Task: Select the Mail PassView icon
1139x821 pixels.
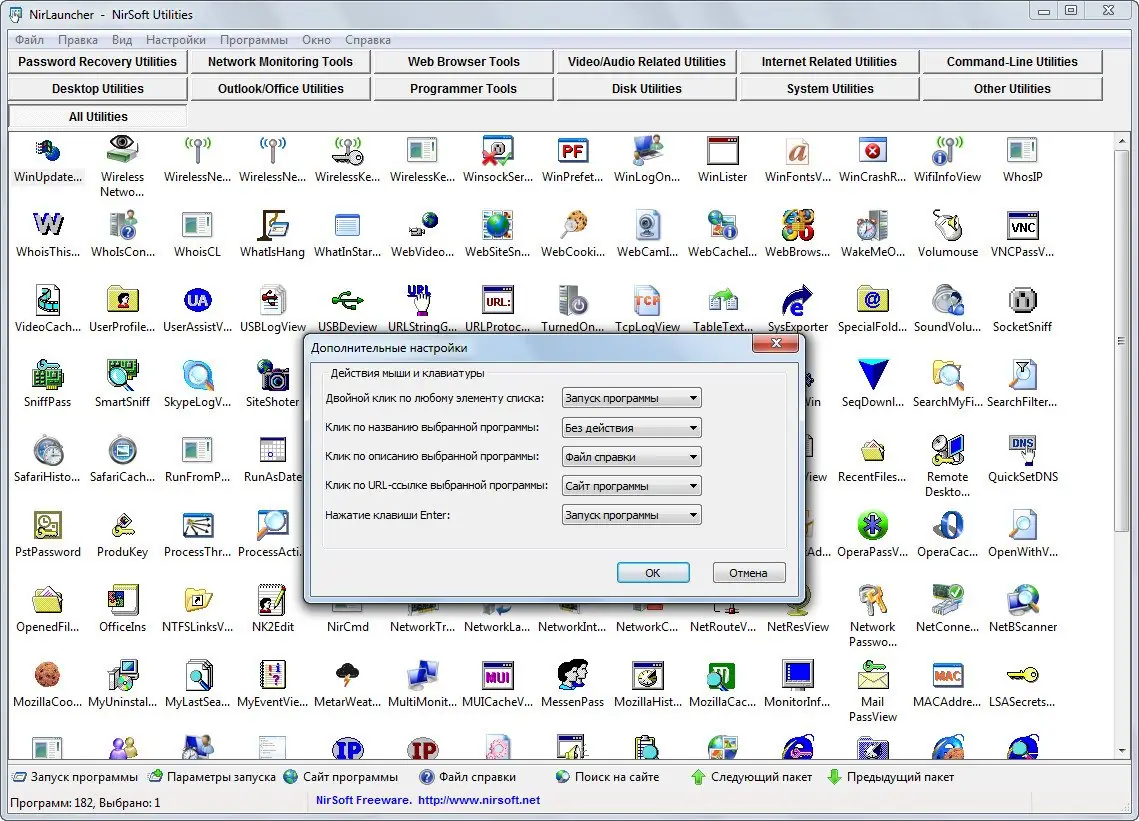Action: tap(872, 675)
